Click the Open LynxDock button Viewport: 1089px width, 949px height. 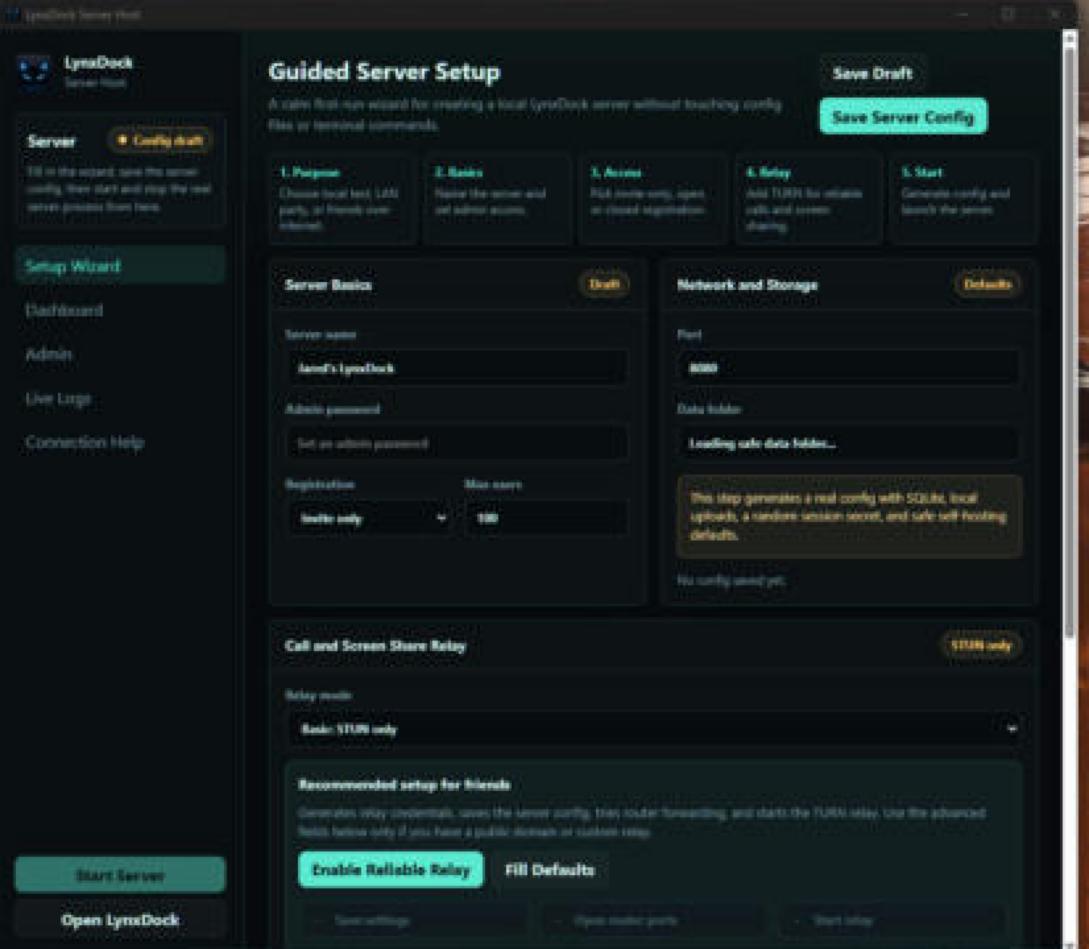tap(120, 920)
